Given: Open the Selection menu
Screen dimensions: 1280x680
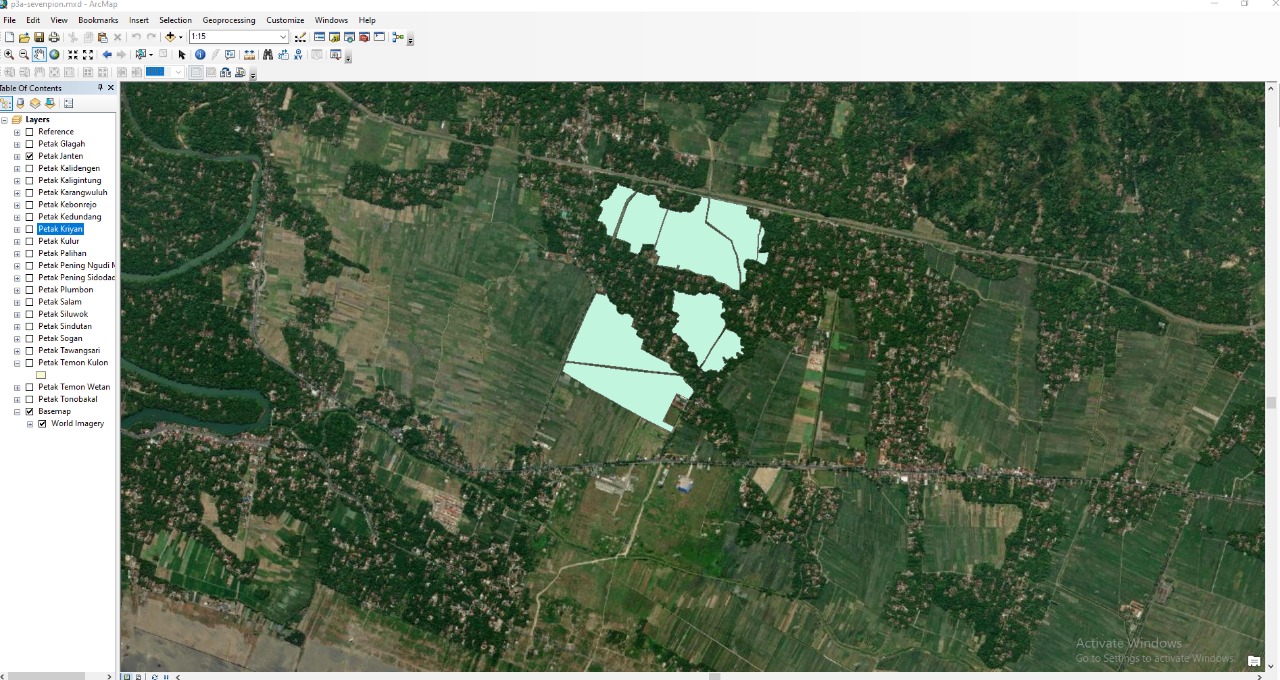Looking at the screenshot, I should 175,20.
